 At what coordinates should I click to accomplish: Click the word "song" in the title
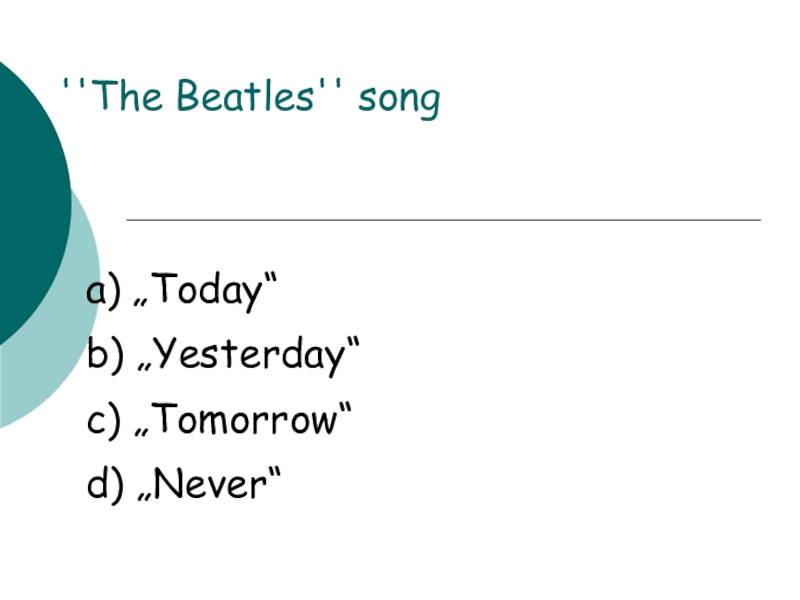coord(399,99)
